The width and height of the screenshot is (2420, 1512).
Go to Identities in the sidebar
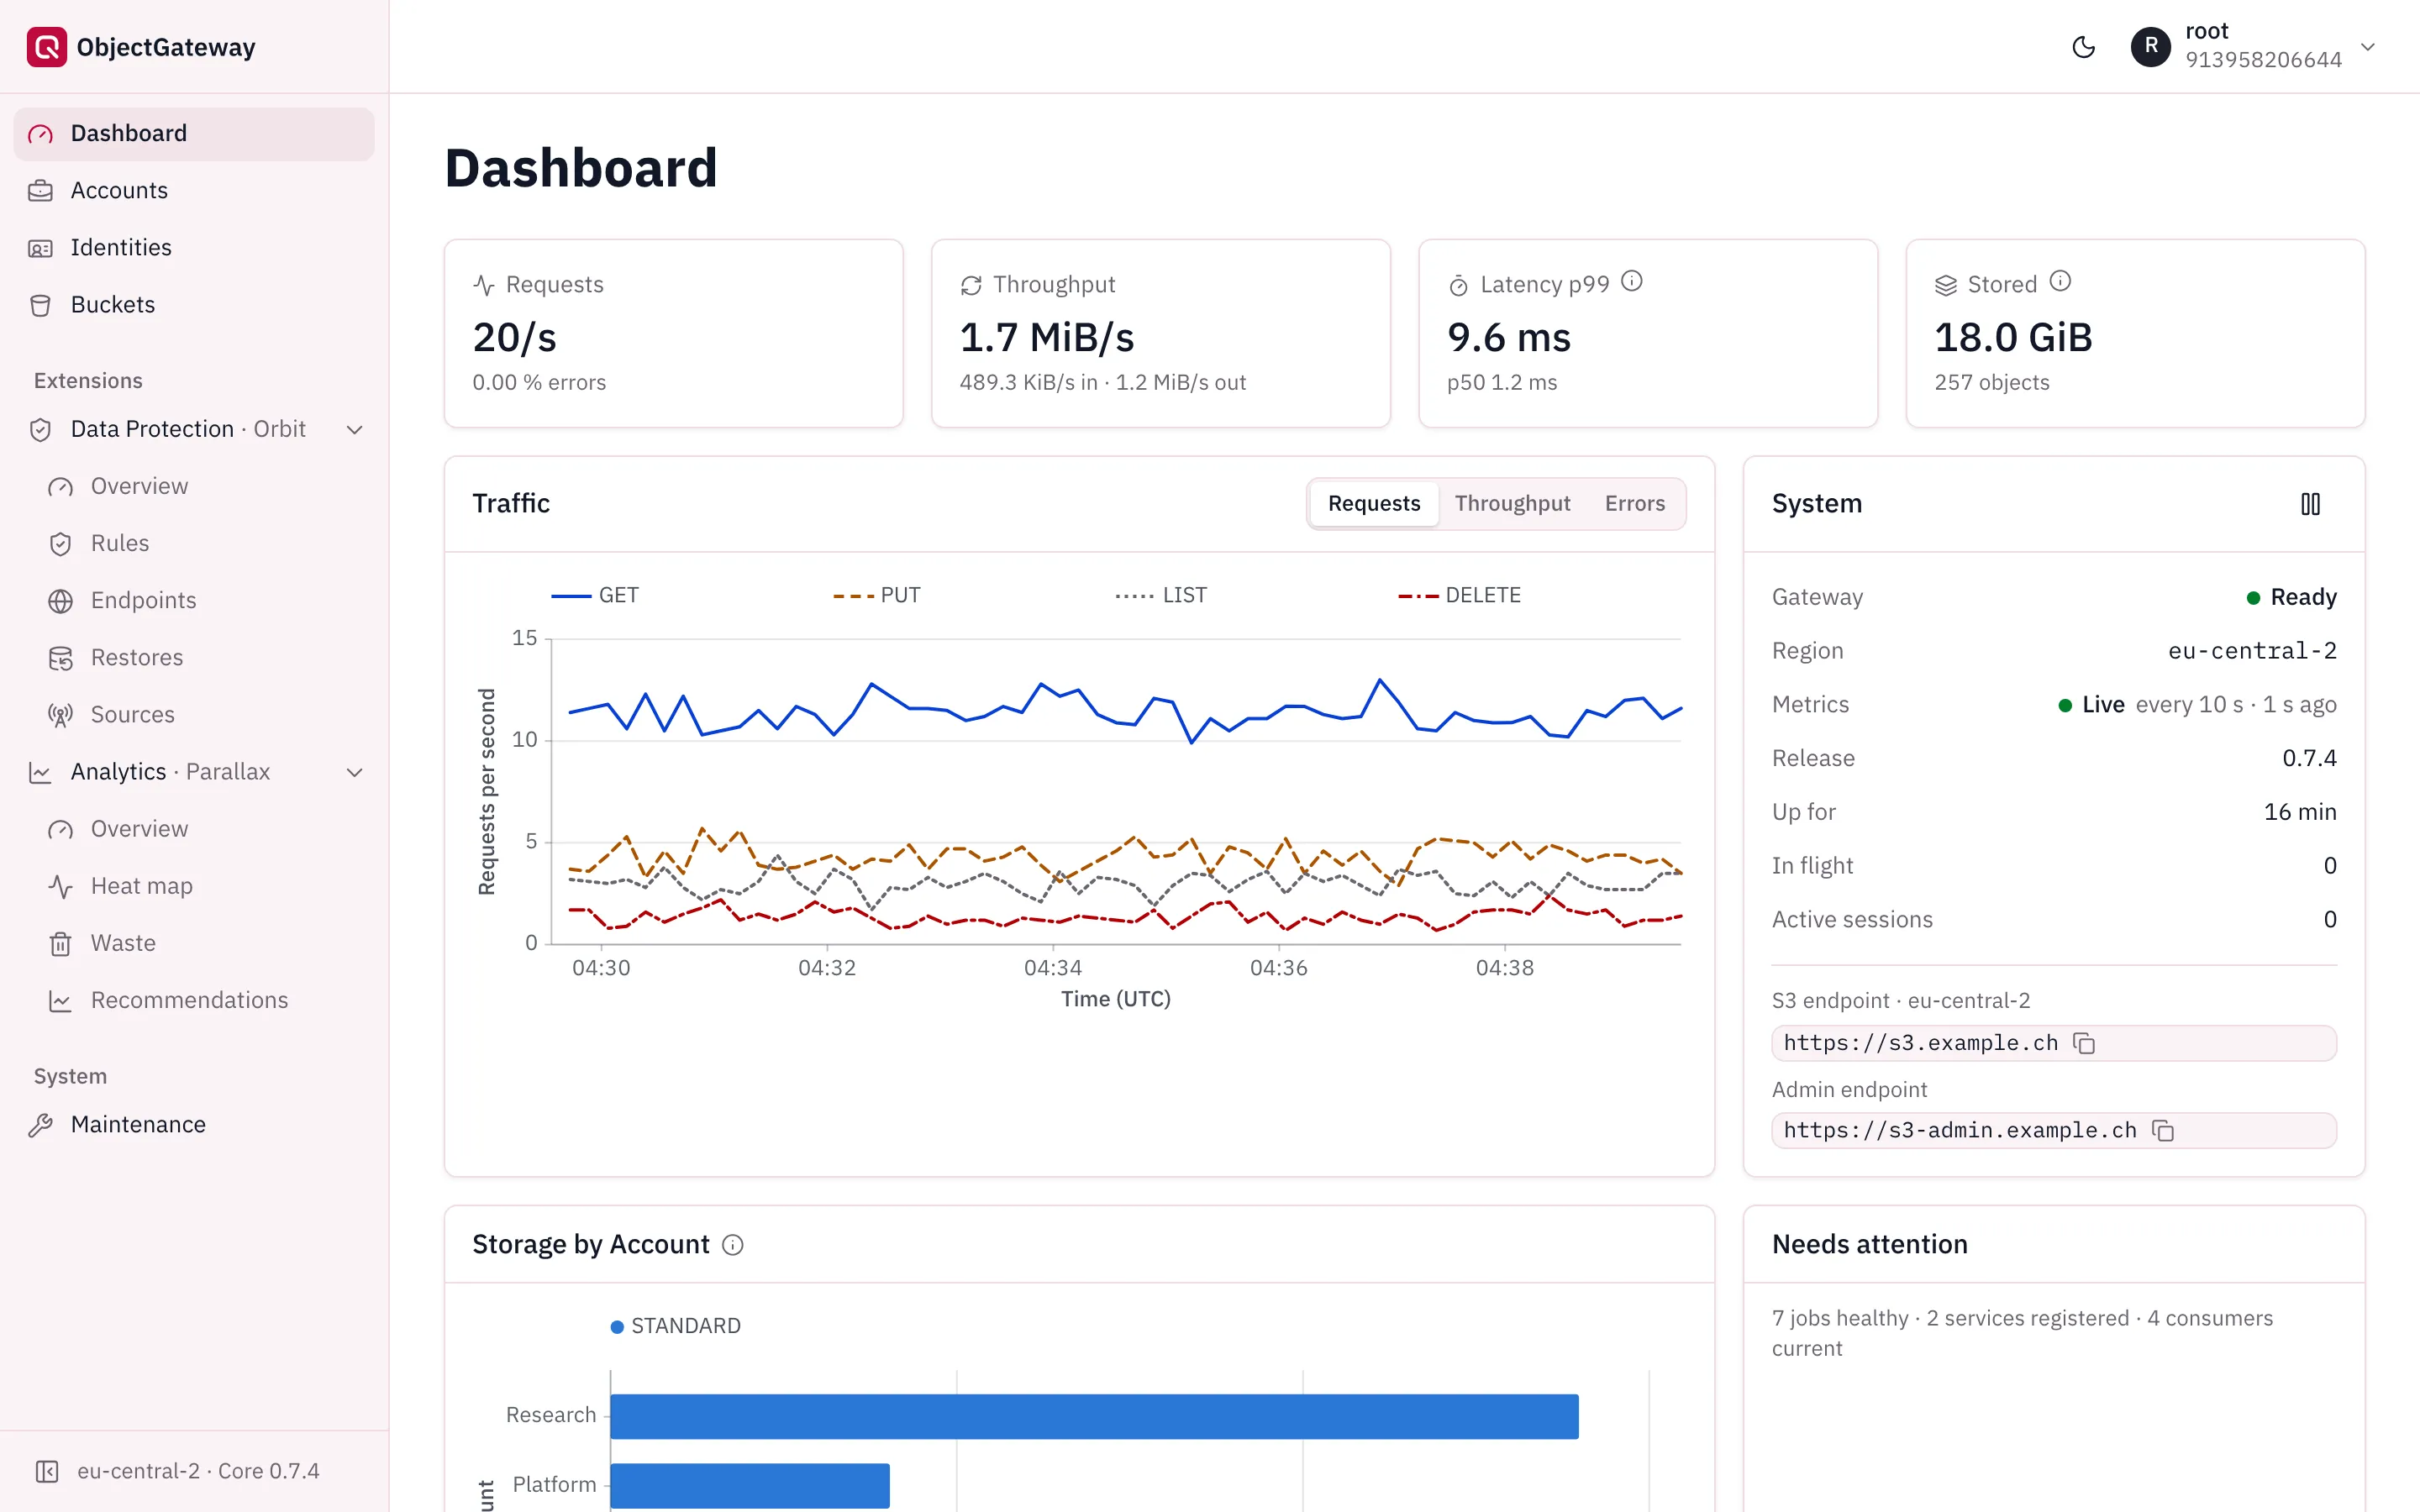click(x=194, y=247)
